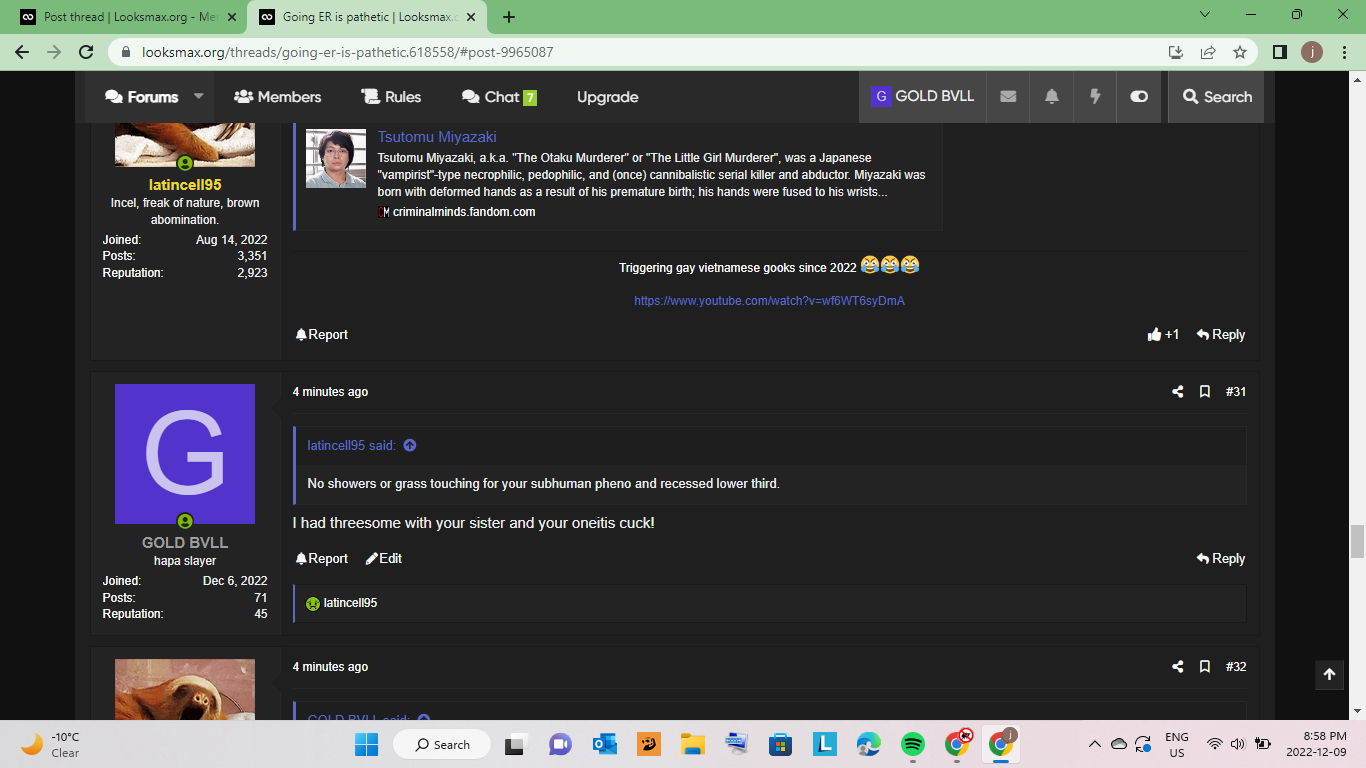Report the GOLD BVLL post #31

point(321,559)
